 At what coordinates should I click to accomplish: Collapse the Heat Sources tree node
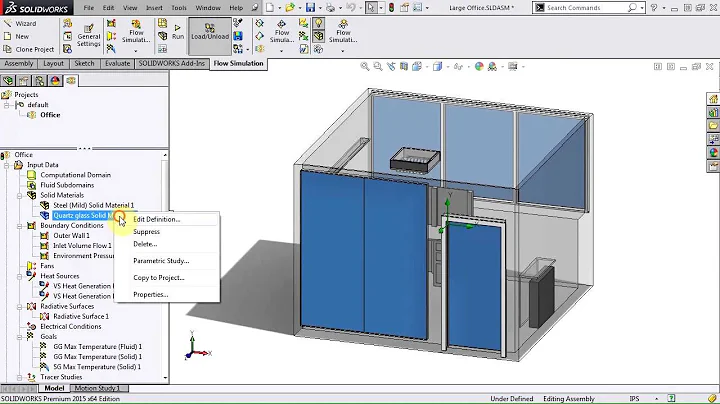[20, 276]
